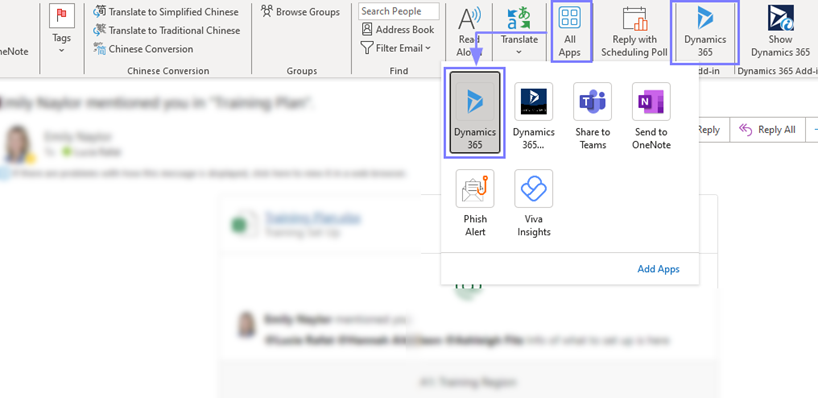Screen dimensions: 818x398
Task: Click the Dynamics 365 ribbon button
Action: [x=705, y=31]
